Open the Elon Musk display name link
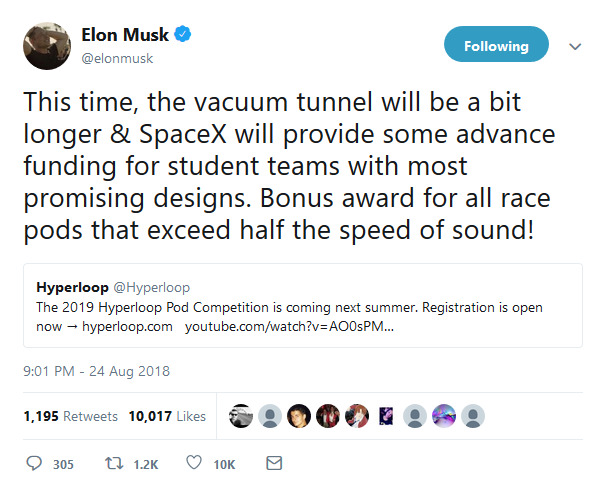Image resolution: width=603 pixels, height=488 pixels. coord(125,35)
